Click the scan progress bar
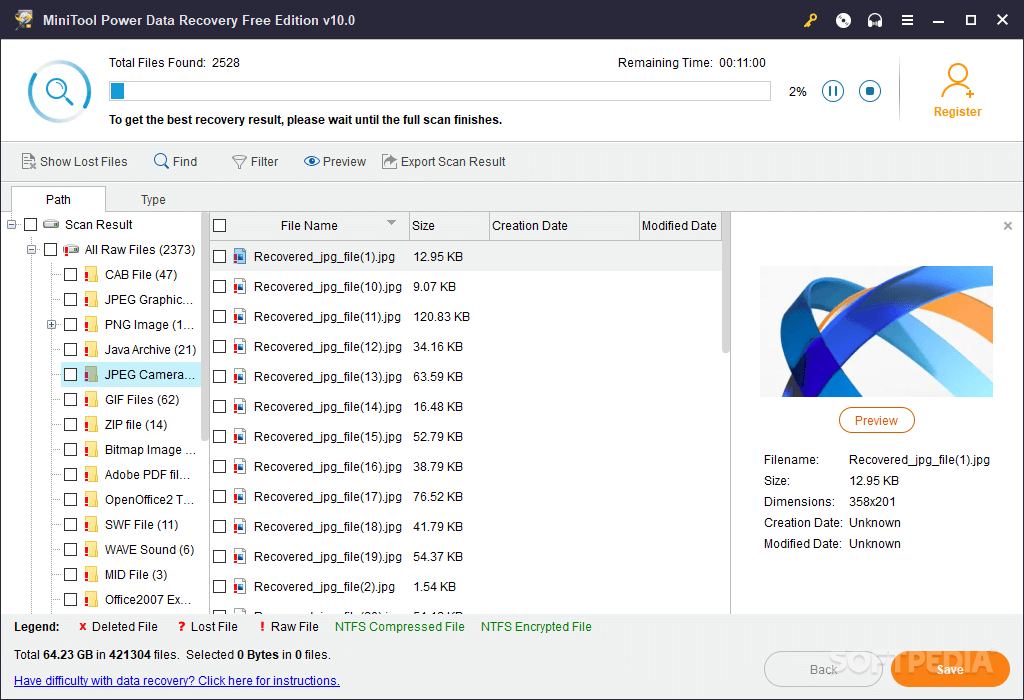 pos(440,91)
